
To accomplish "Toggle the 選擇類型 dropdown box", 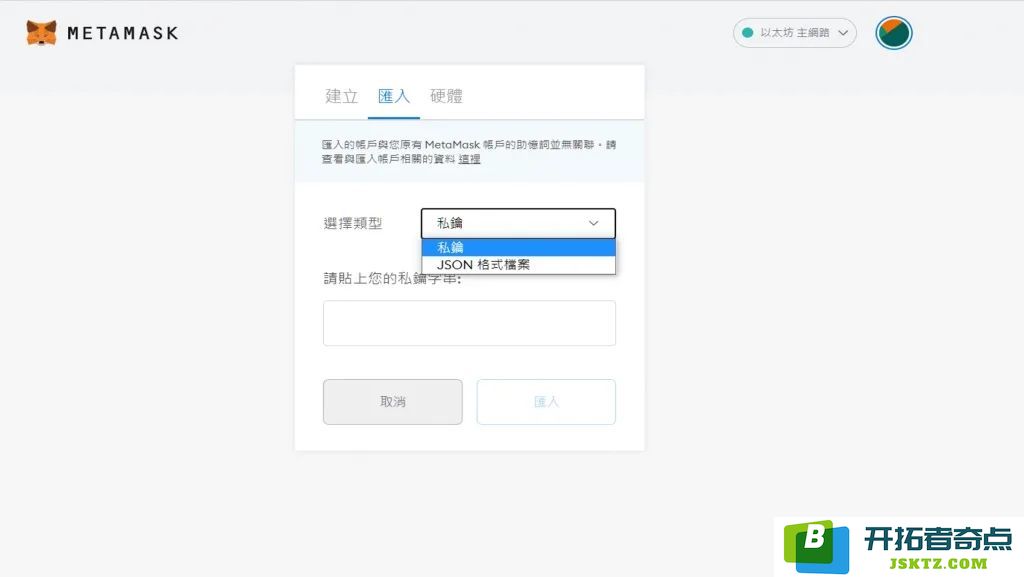I will coord(518,223).
